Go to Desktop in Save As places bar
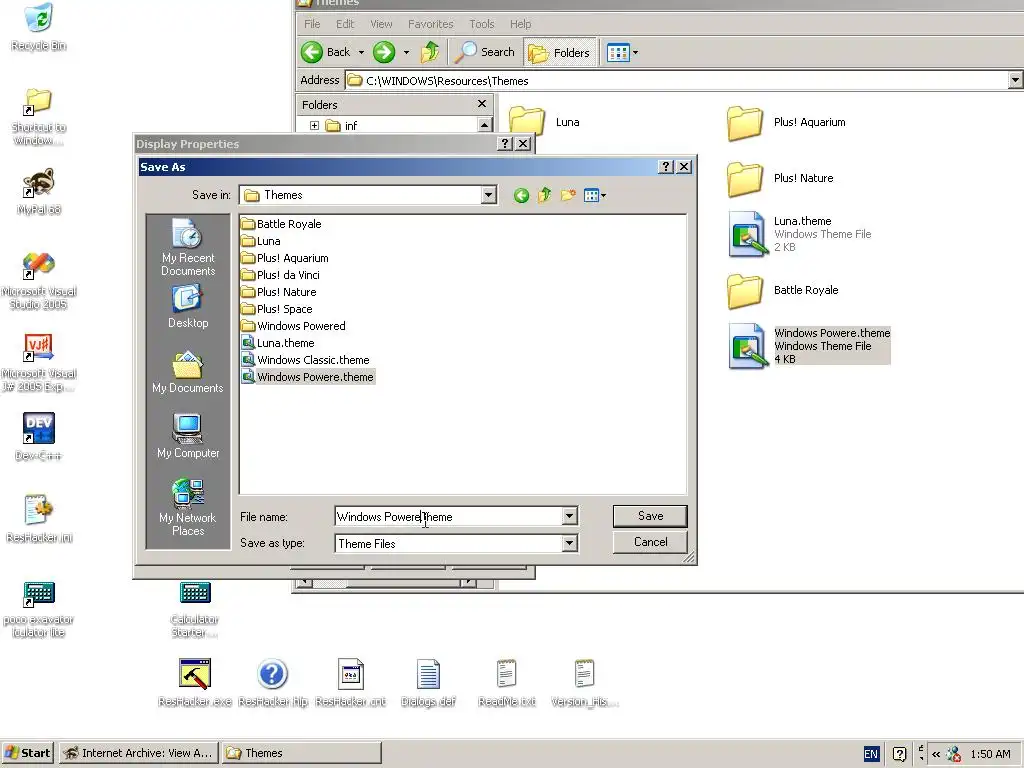1024x768 pixels. tap(188, 307)
